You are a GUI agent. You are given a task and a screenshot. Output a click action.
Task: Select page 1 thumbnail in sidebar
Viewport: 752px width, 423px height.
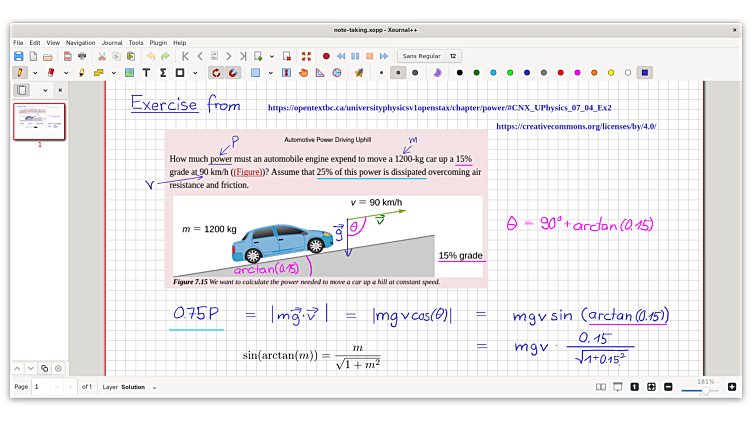(40, 121)
